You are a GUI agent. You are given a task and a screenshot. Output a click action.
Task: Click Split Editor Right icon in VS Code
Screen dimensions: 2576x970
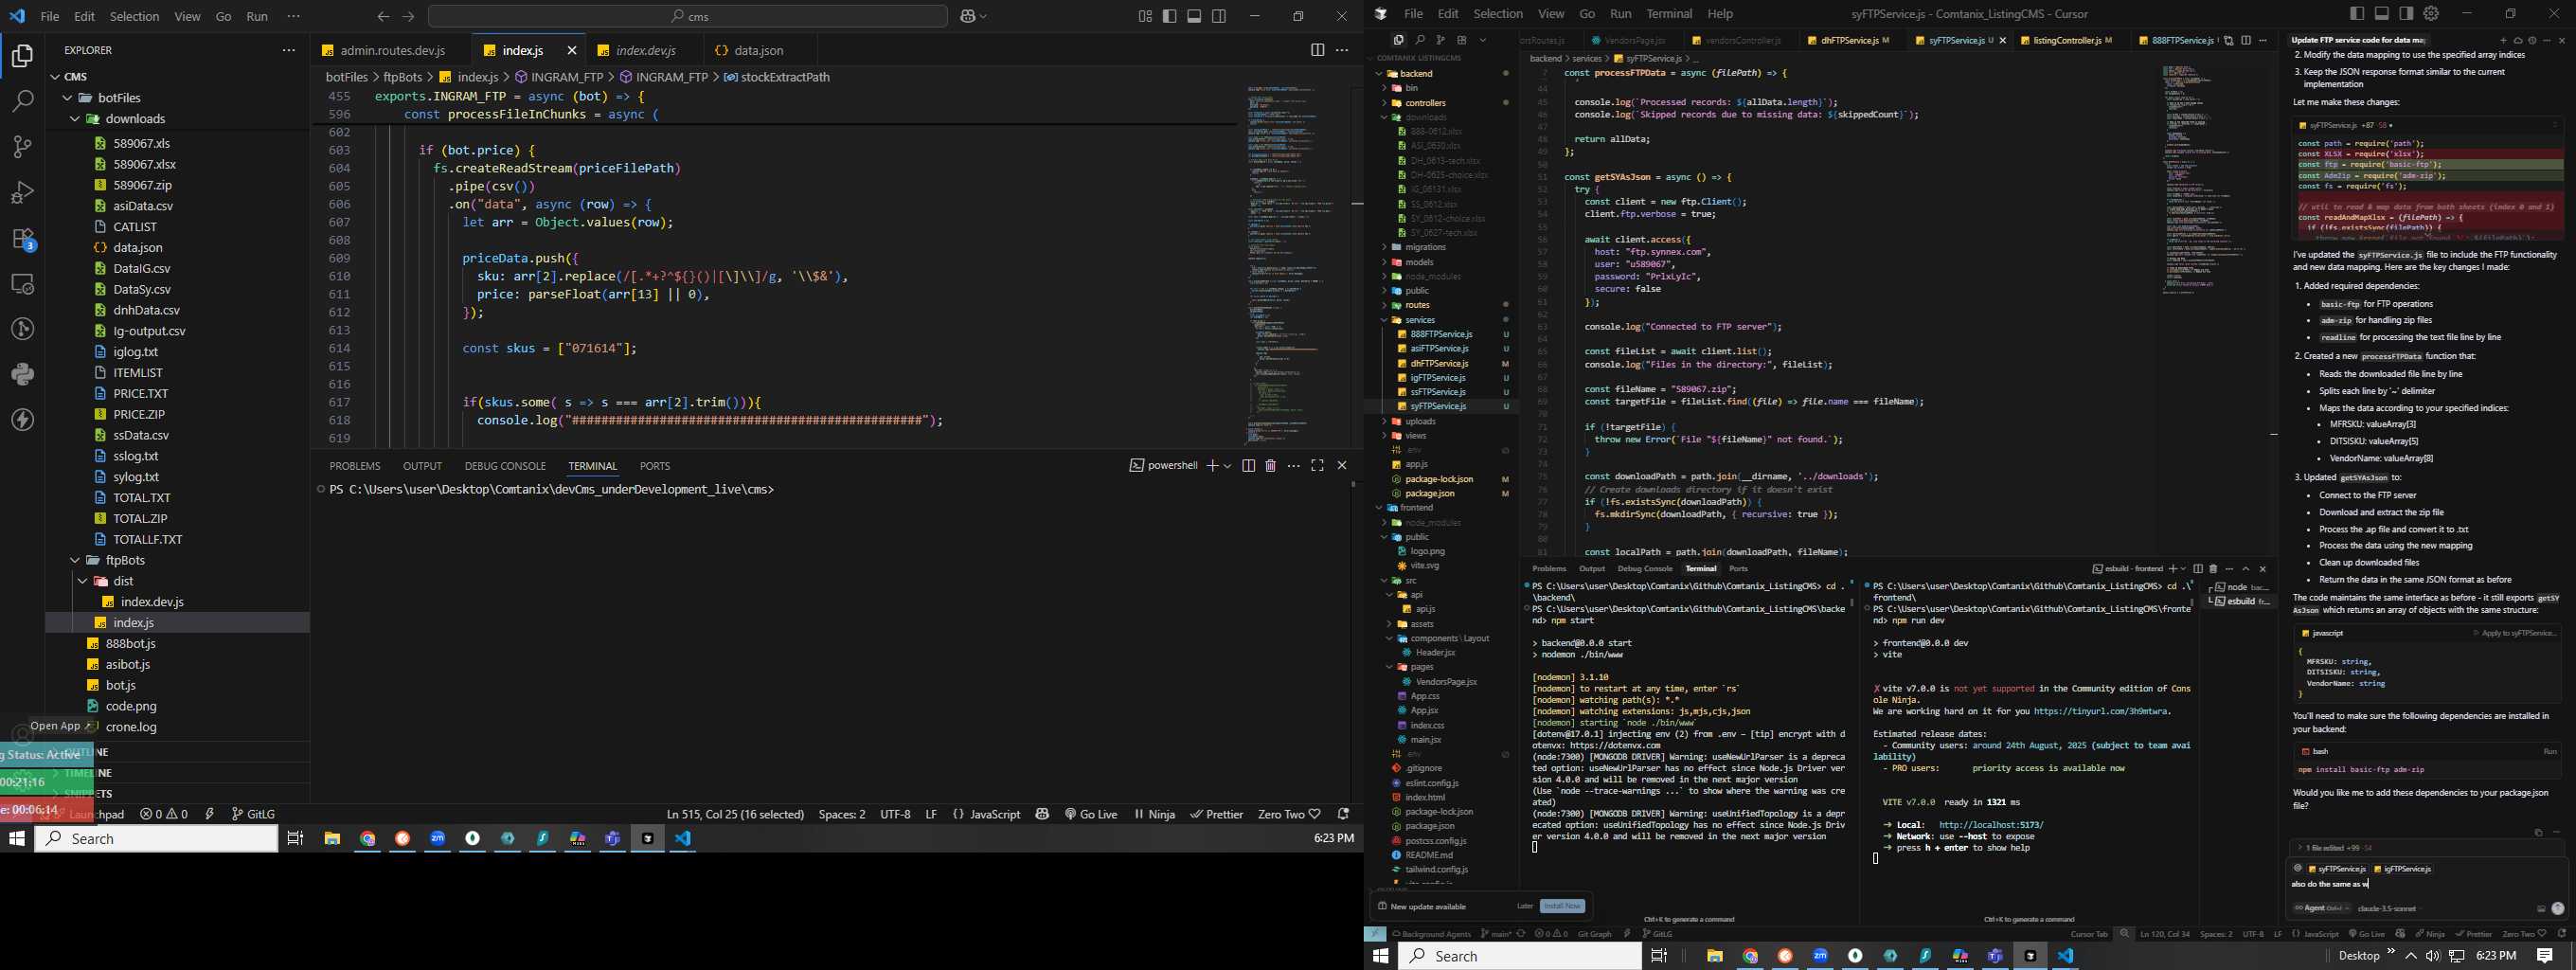1317,50
